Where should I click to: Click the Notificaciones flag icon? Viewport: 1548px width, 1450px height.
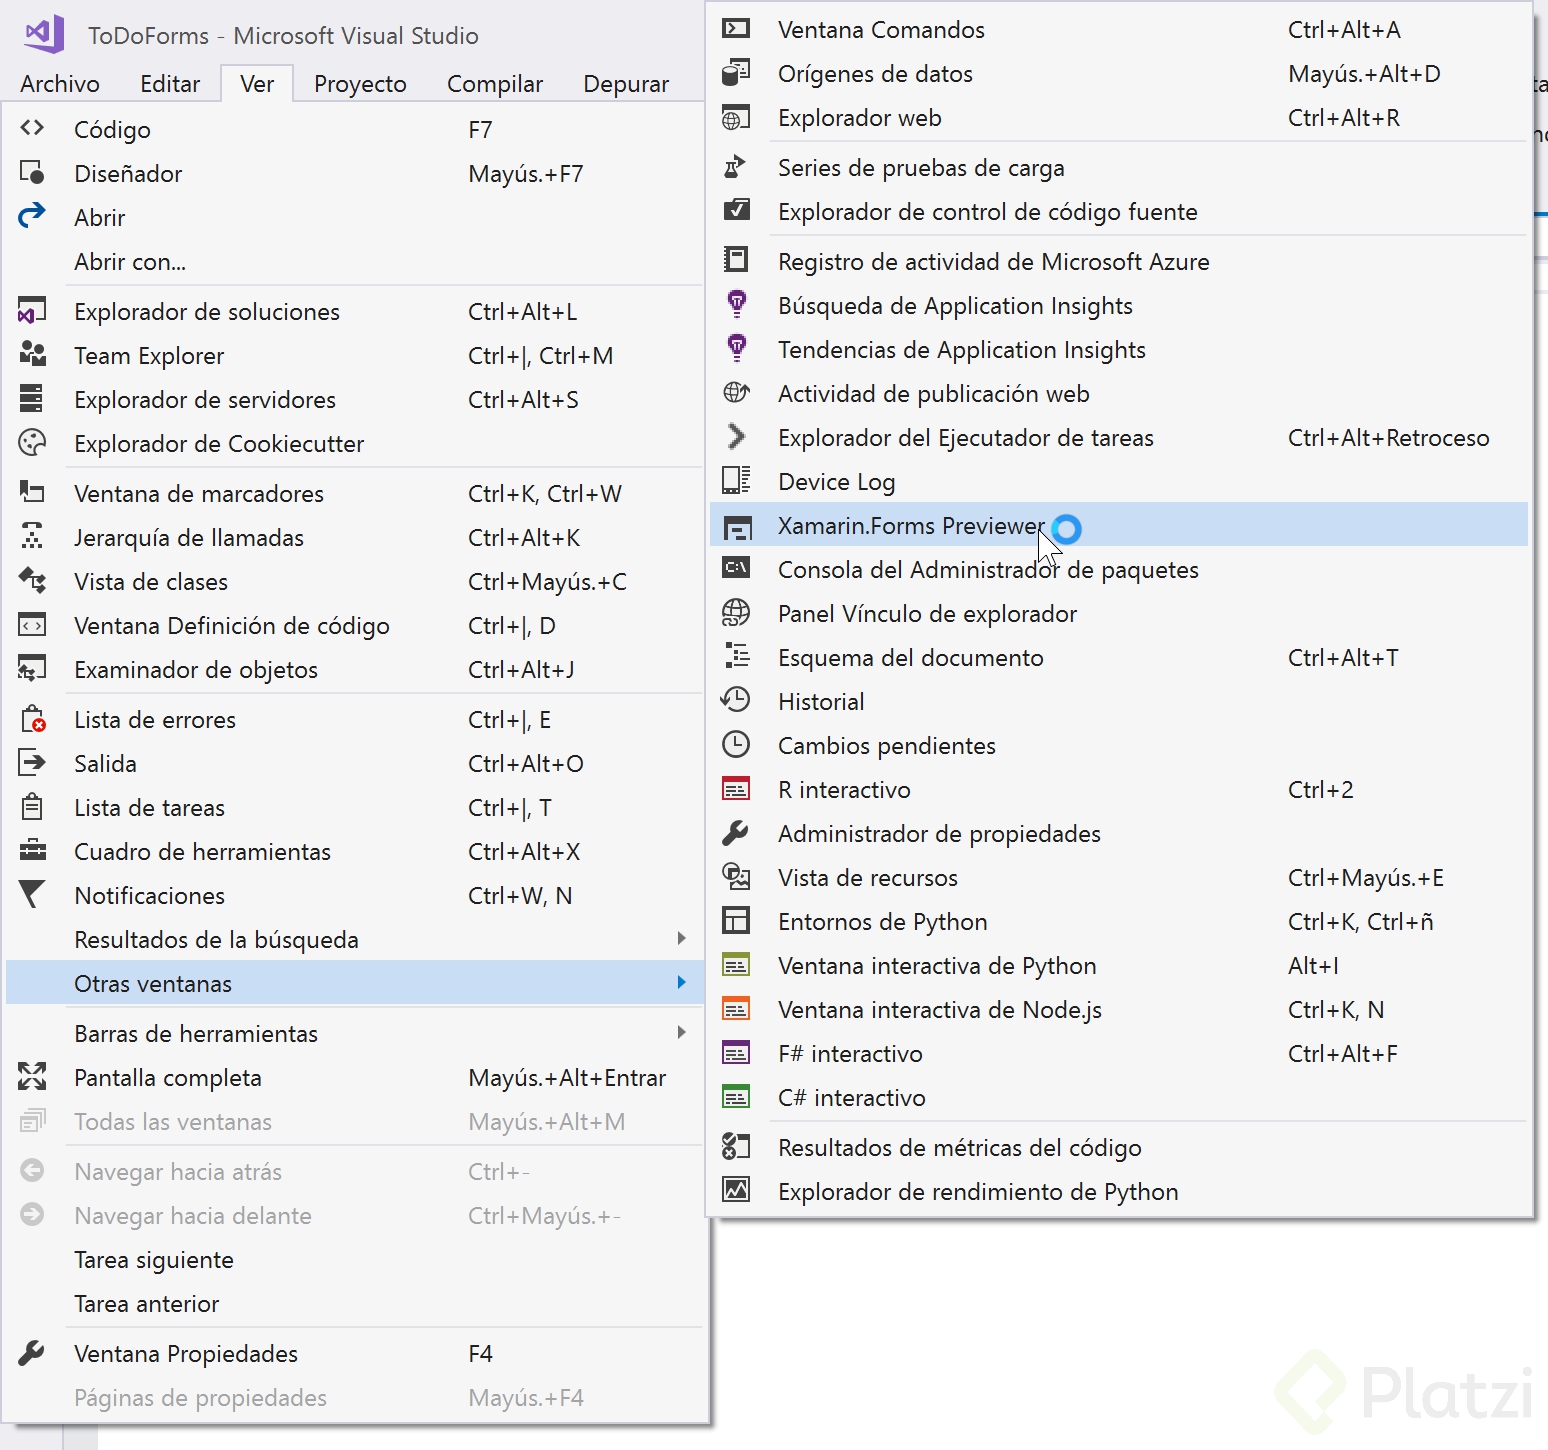[x=32, y=894]
